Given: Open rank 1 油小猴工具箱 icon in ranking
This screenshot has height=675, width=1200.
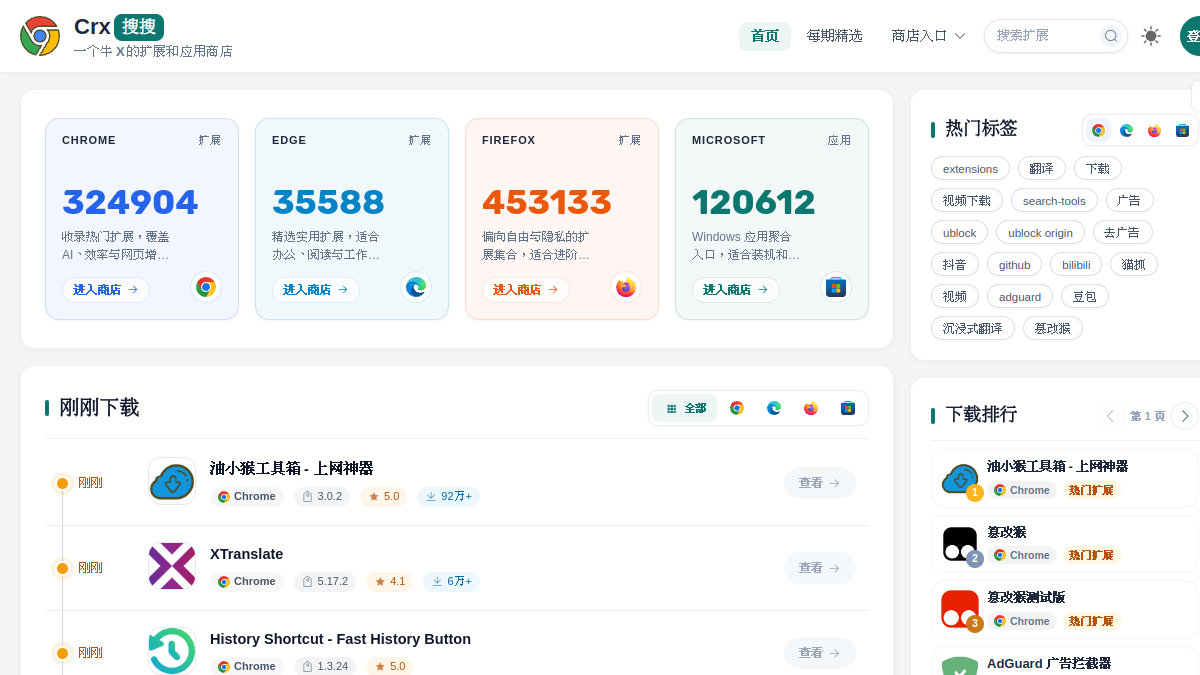Looking at the screenshot, I should click(x=960, y=479).
